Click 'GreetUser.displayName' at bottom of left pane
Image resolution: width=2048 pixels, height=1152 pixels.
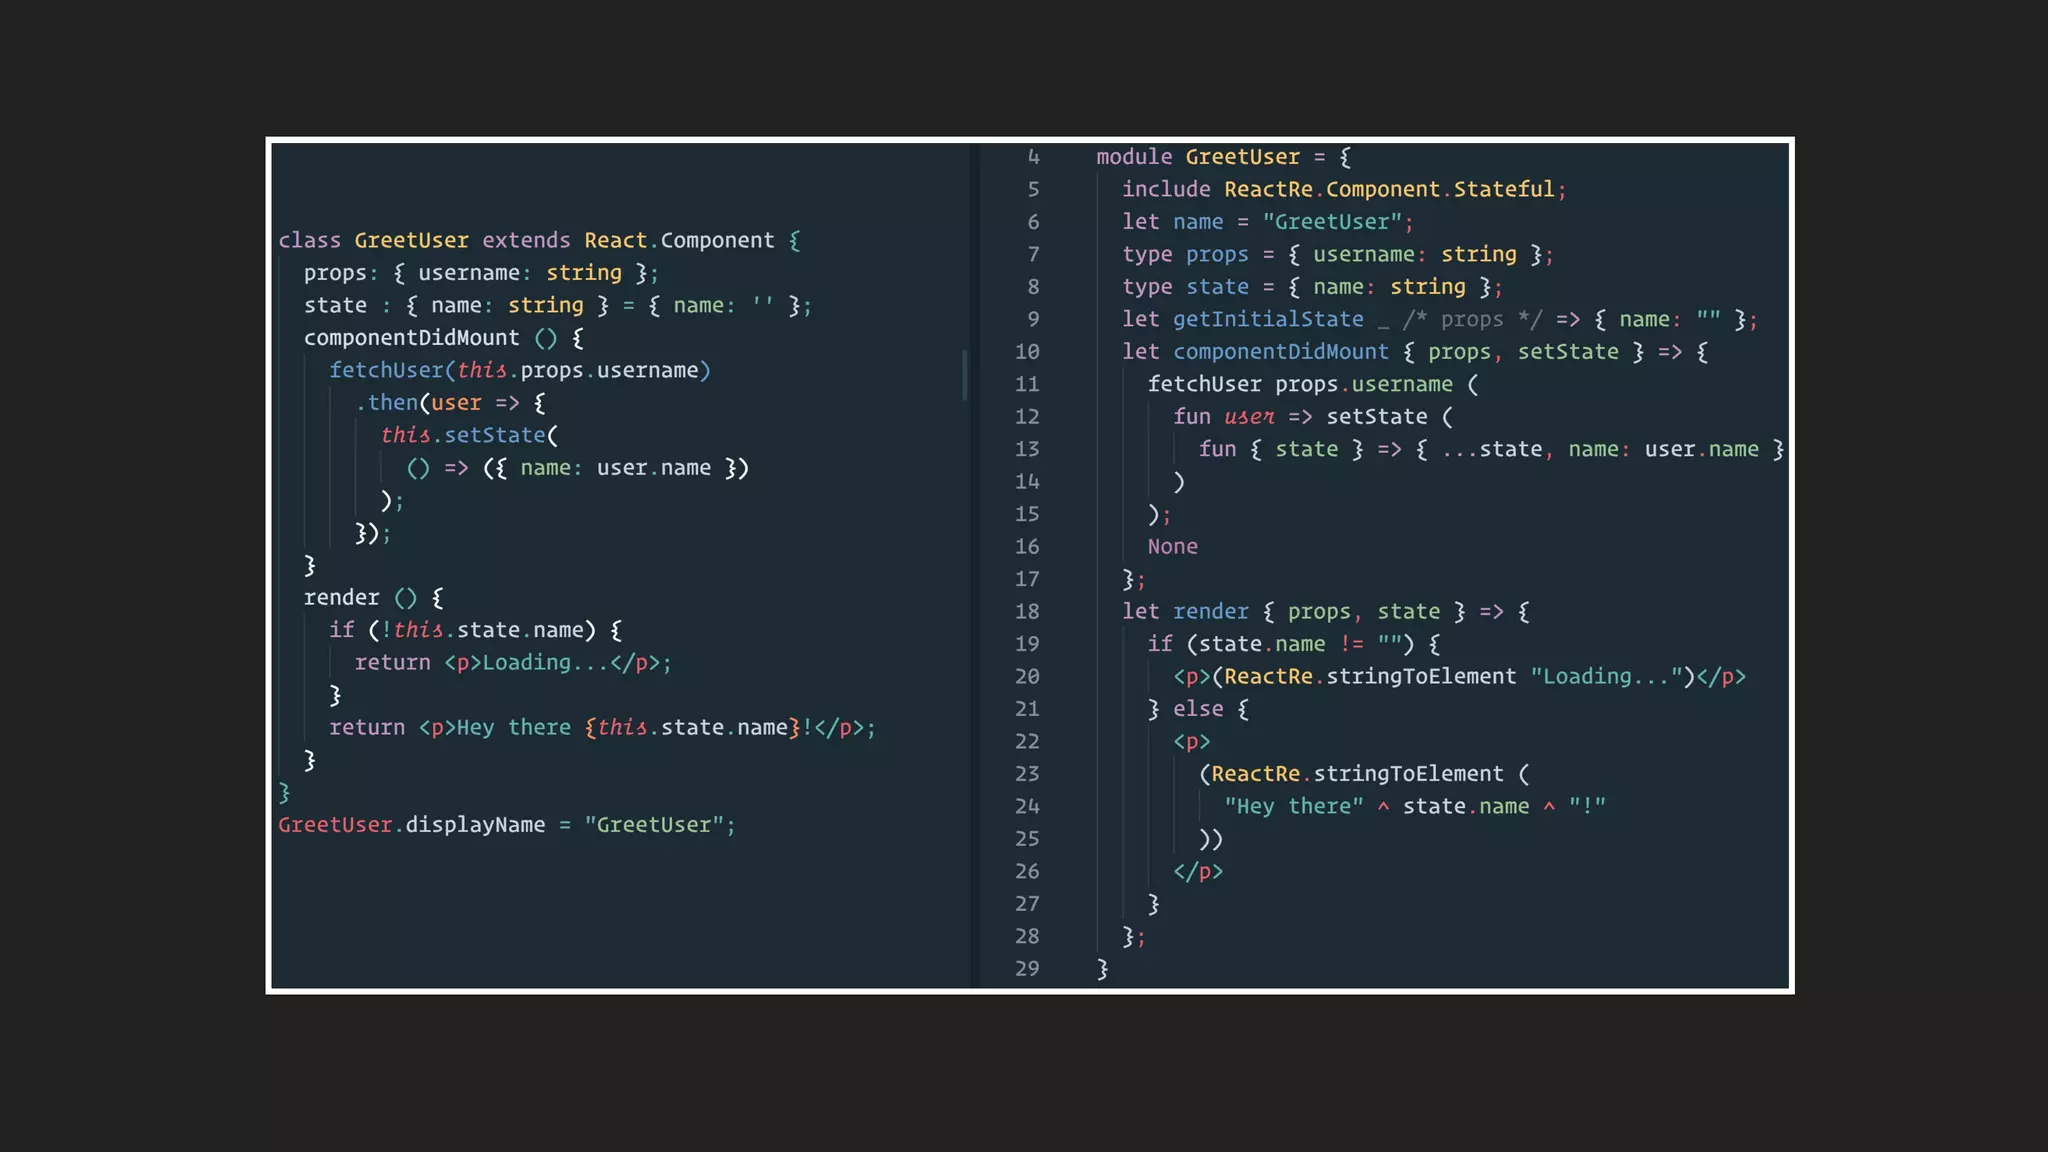[x=411, y=825]
